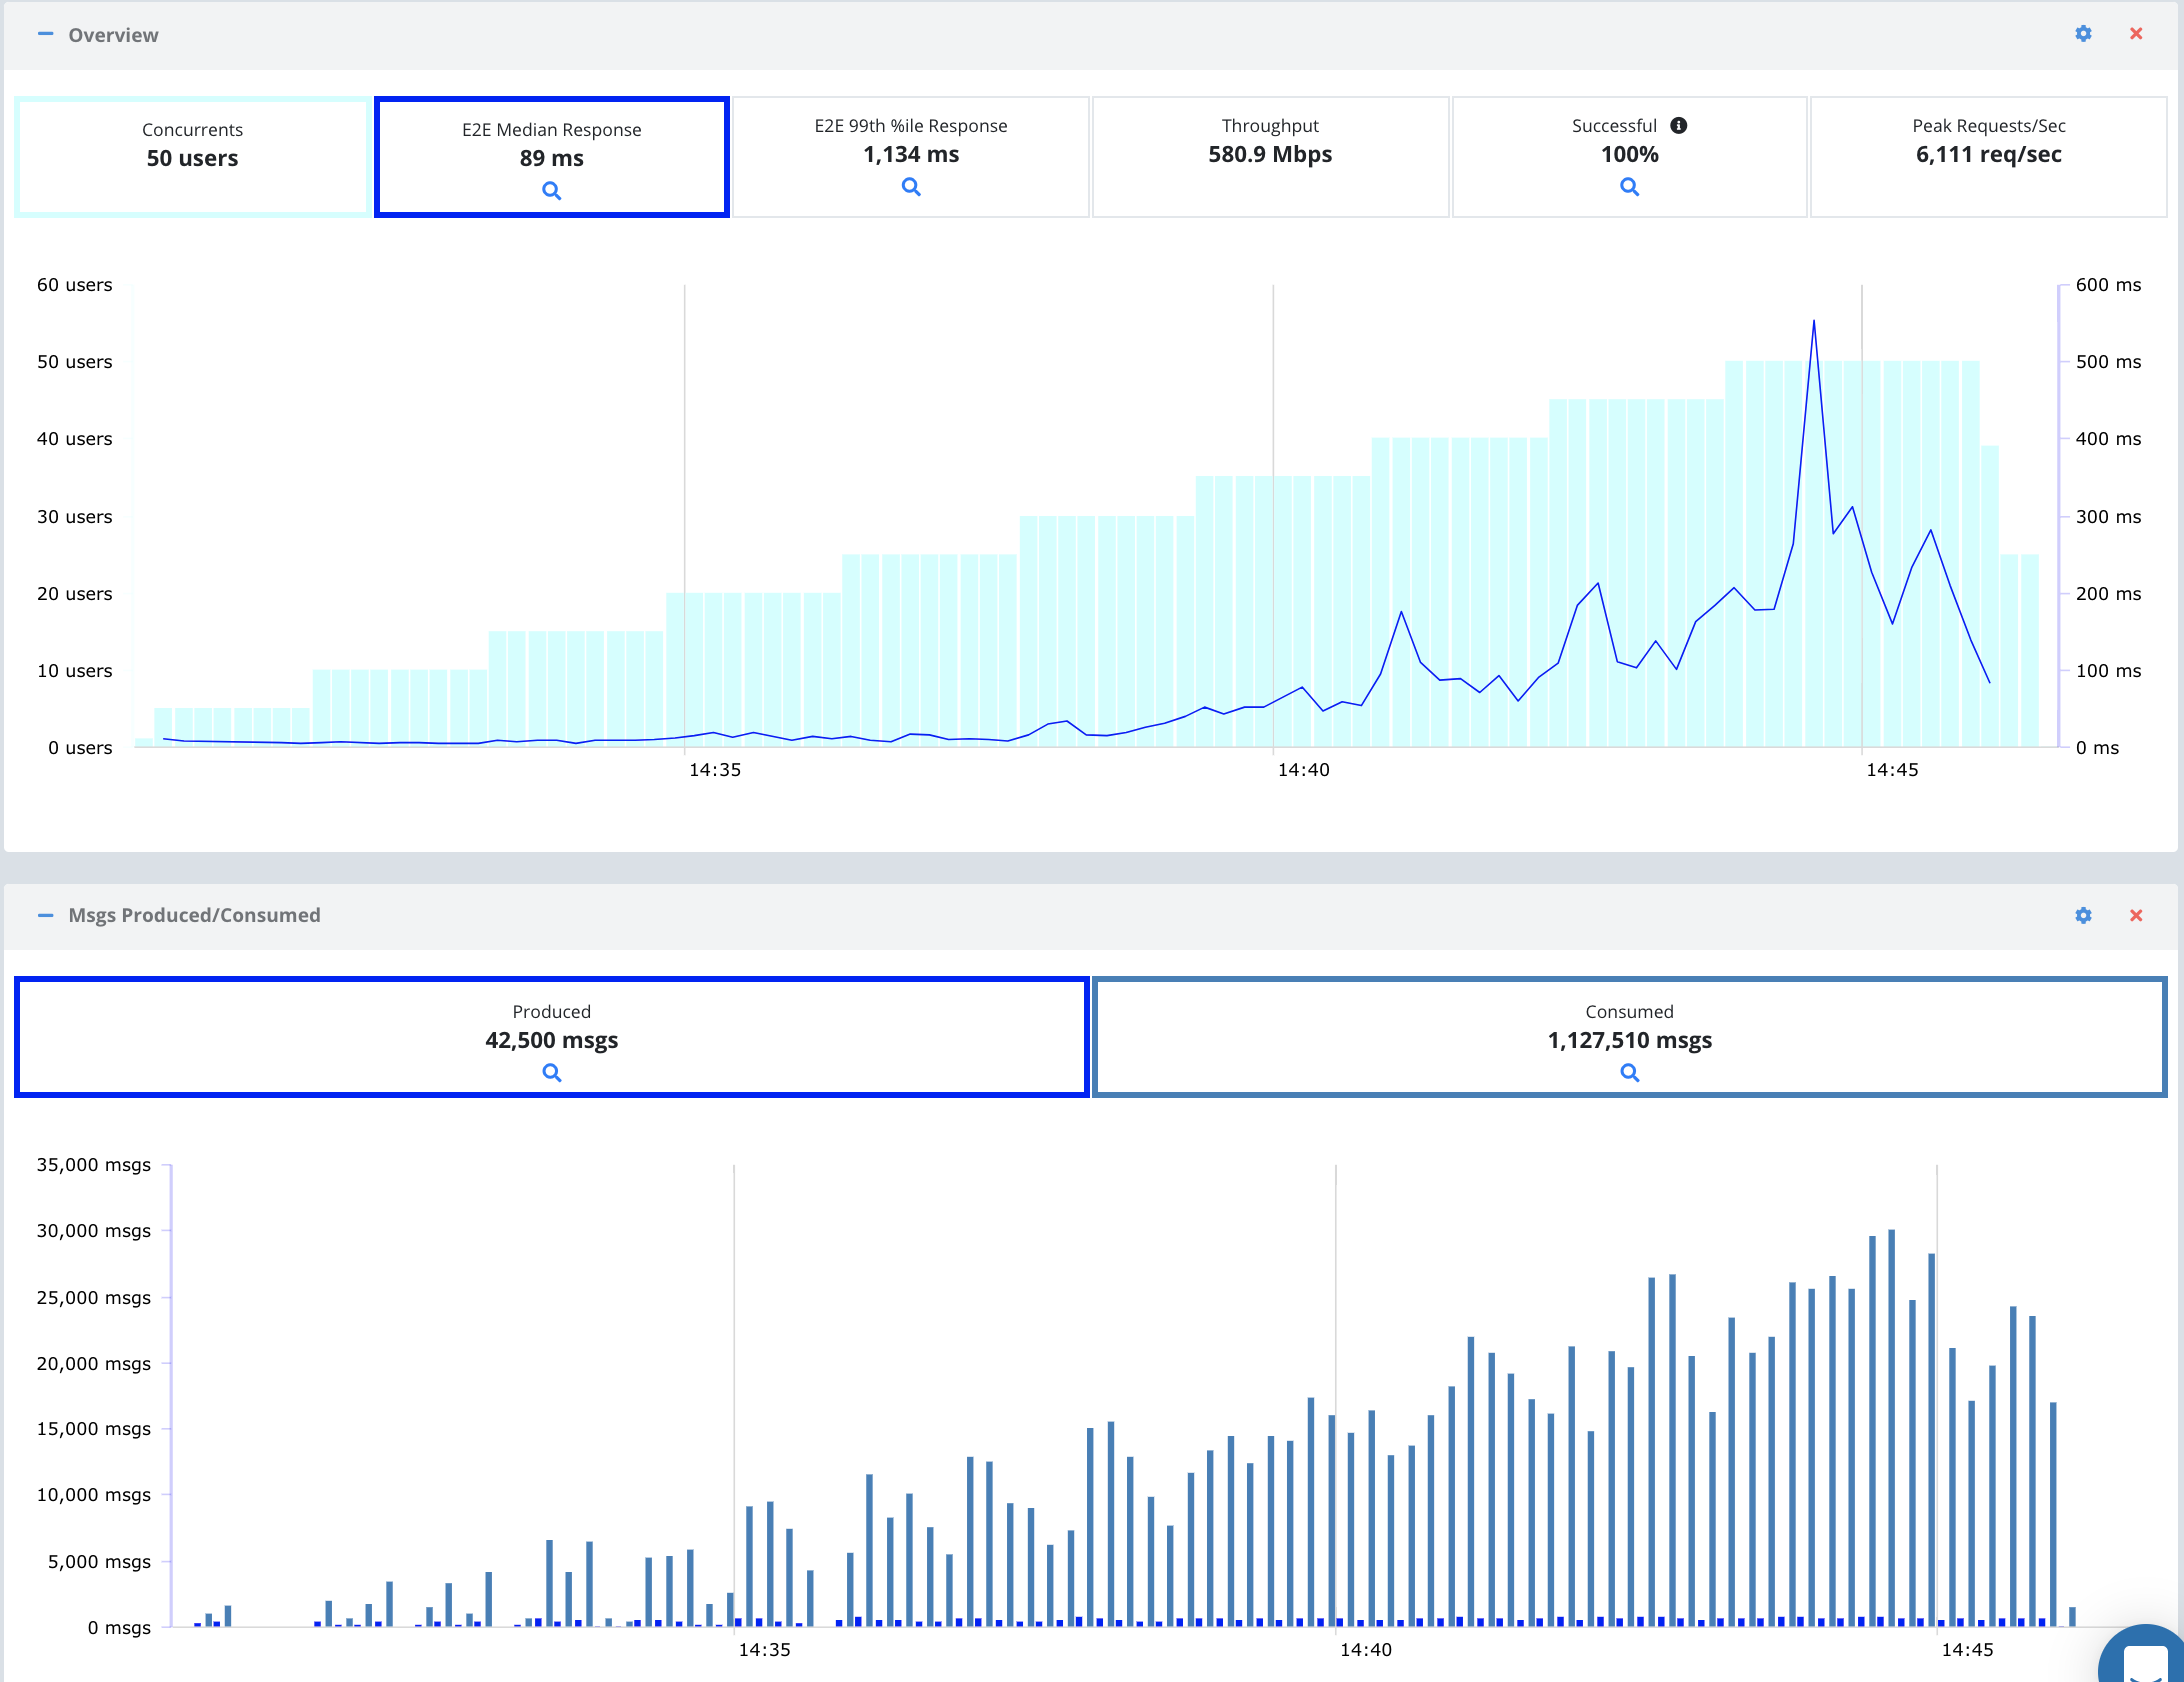This screenshot has width=2184, height=1682.
Task: Click magnifier under E2E Median Response
Action: pyautogui.click(x=551, y=190)
